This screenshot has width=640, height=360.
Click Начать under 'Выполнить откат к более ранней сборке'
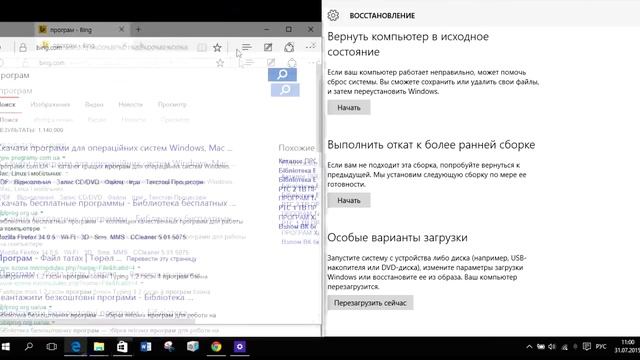coord(349,201)
